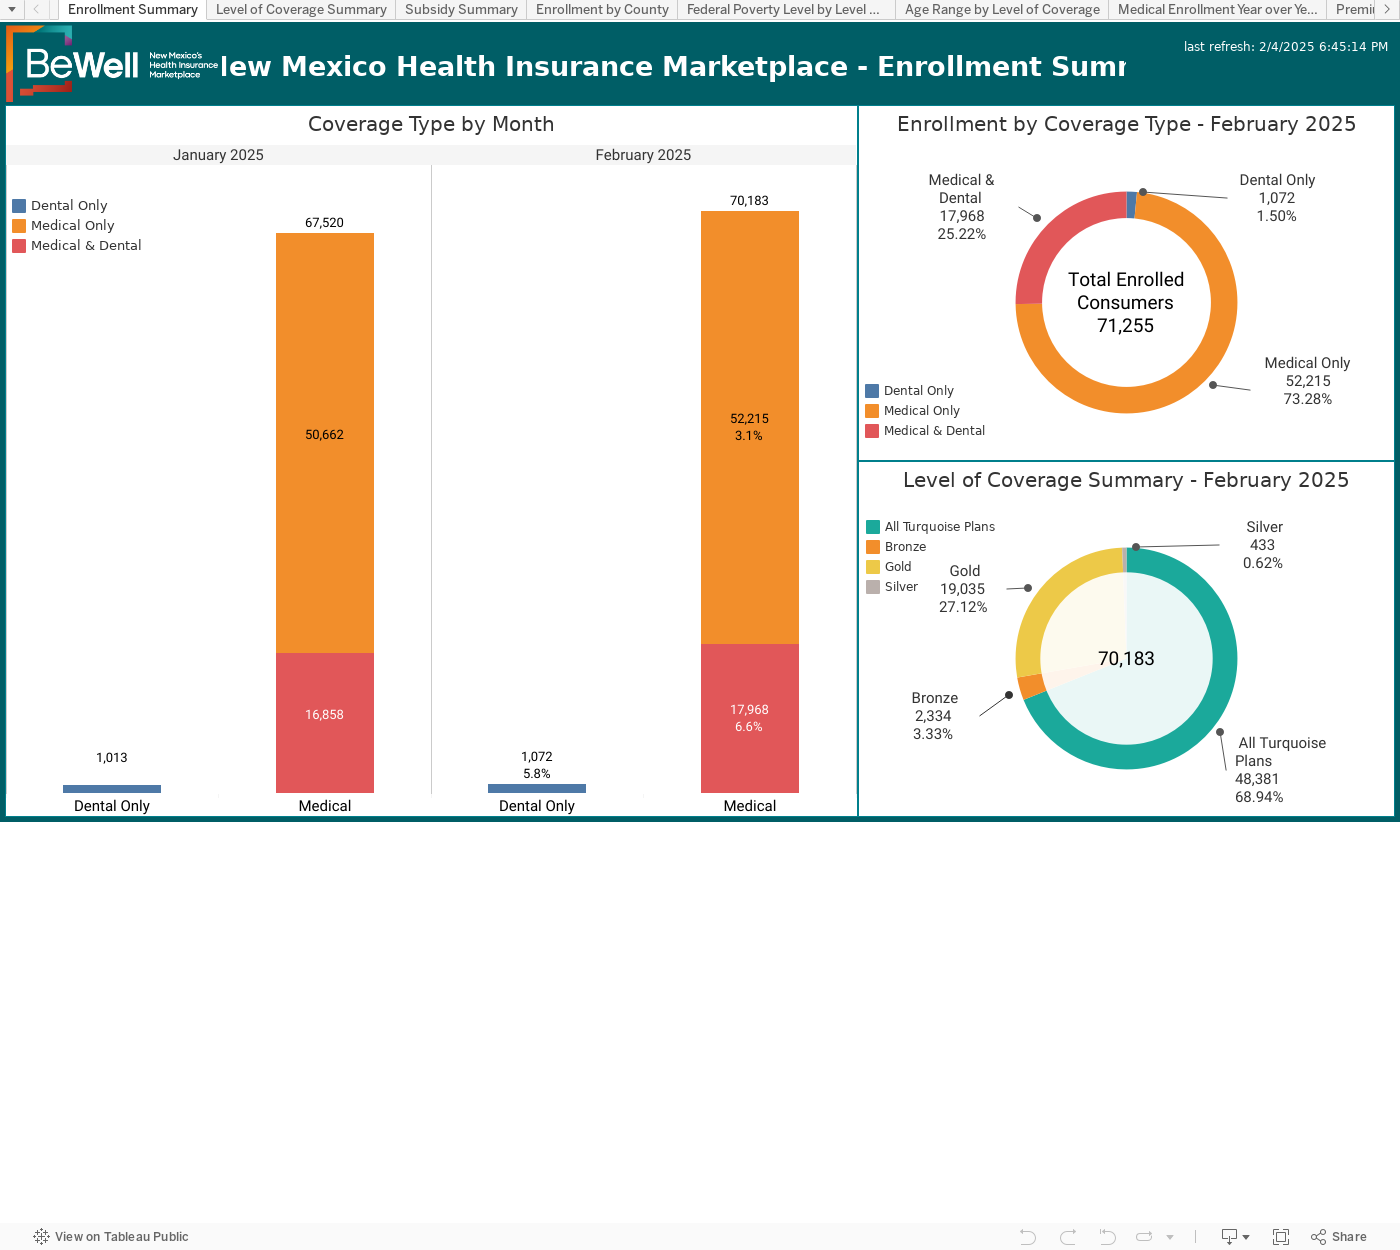Go to the Enrollment by County tab
This screenshot has height=1250, width=1400.
602,10
